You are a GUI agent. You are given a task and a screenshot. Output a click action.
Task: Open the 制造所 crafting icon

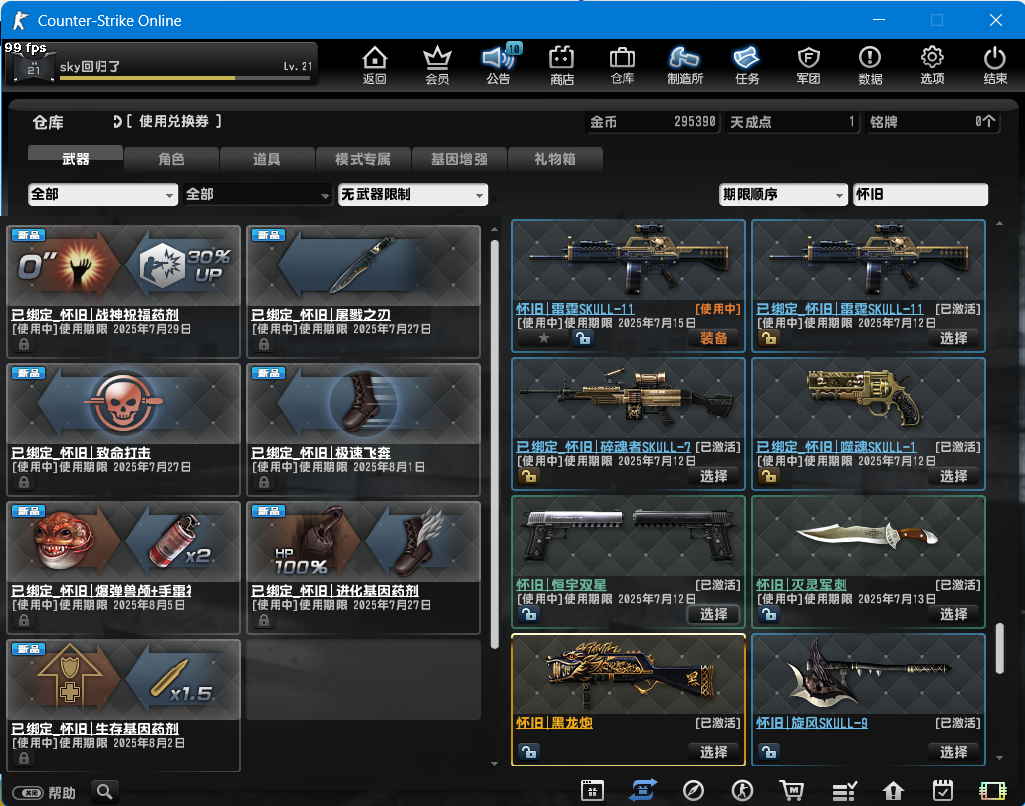684,65
